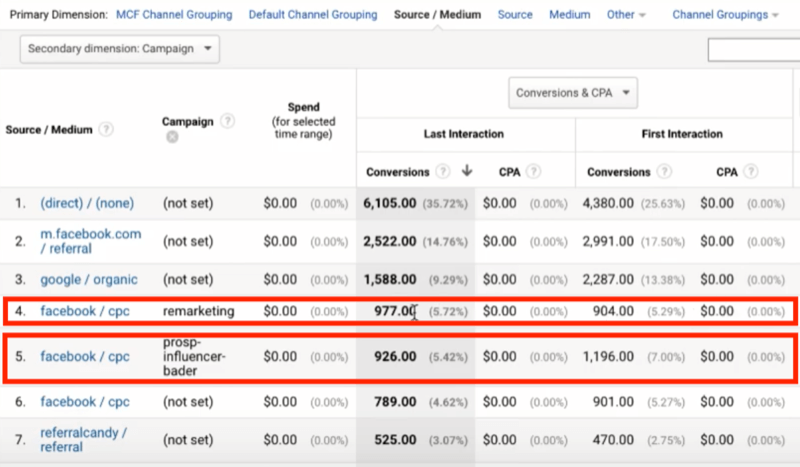
Task: Select the Medium primary dimension
Action: (569, 15)
